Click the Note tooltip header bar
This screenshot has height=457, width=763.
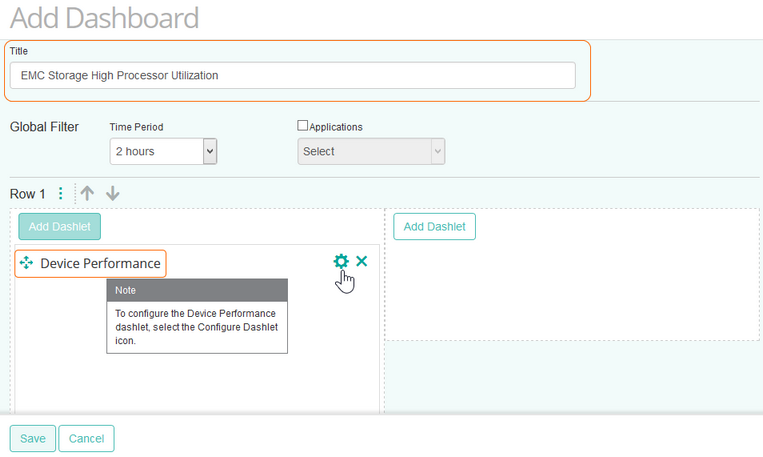[x=197, y=290]
